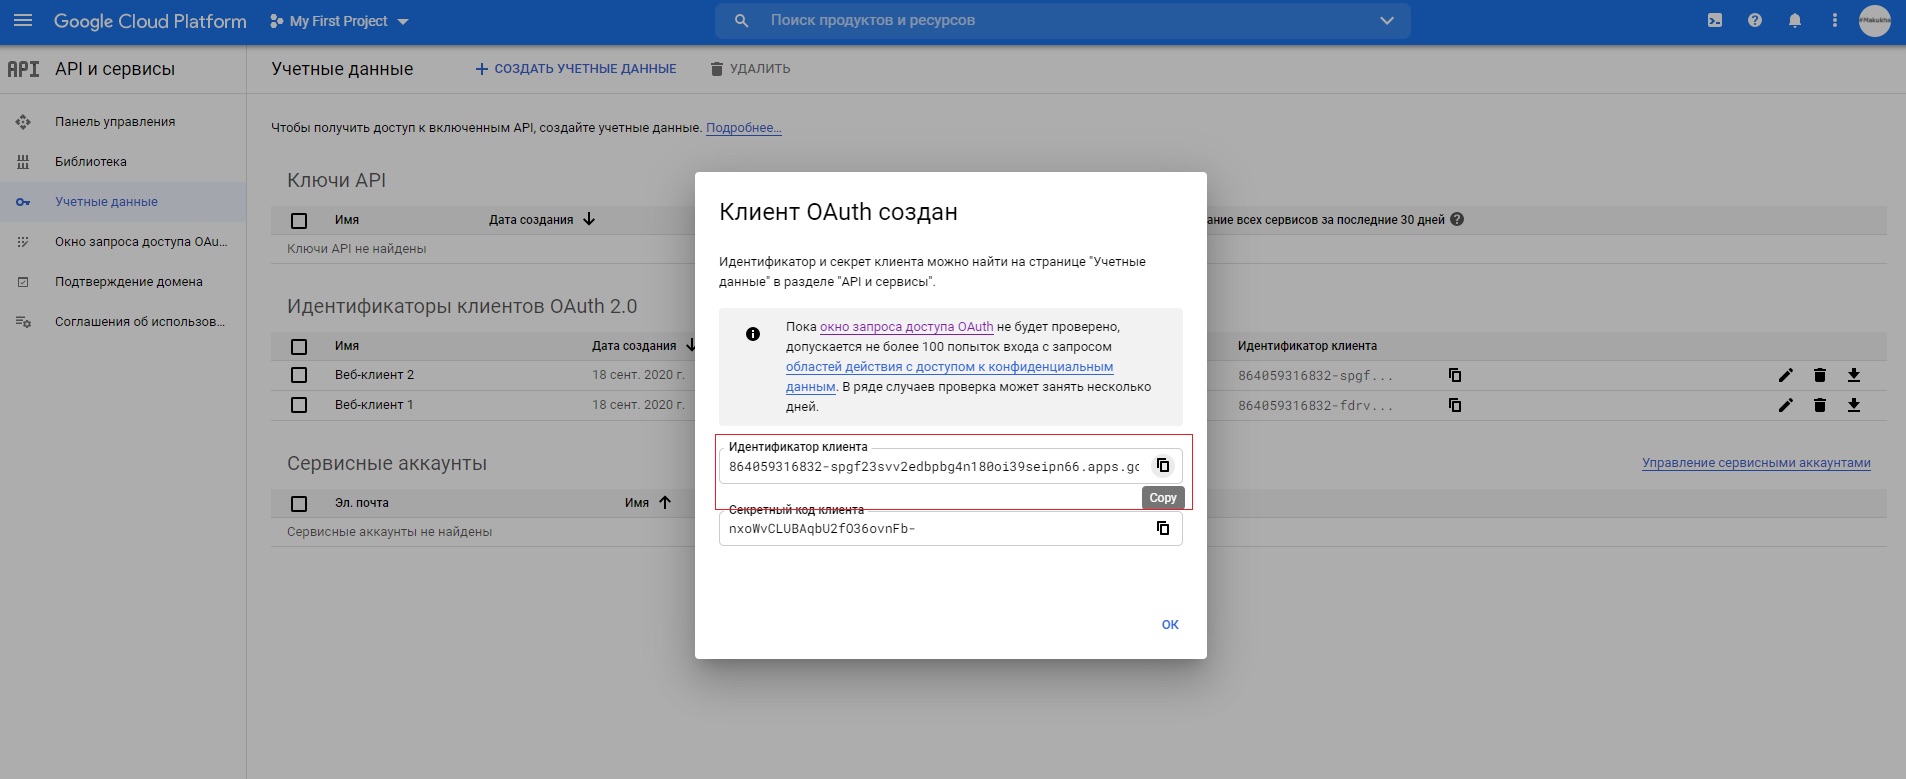Viewport: 1906px width, 779px height.
Task: Click the API logo icon in sidebar
Action: coord(23,69)
